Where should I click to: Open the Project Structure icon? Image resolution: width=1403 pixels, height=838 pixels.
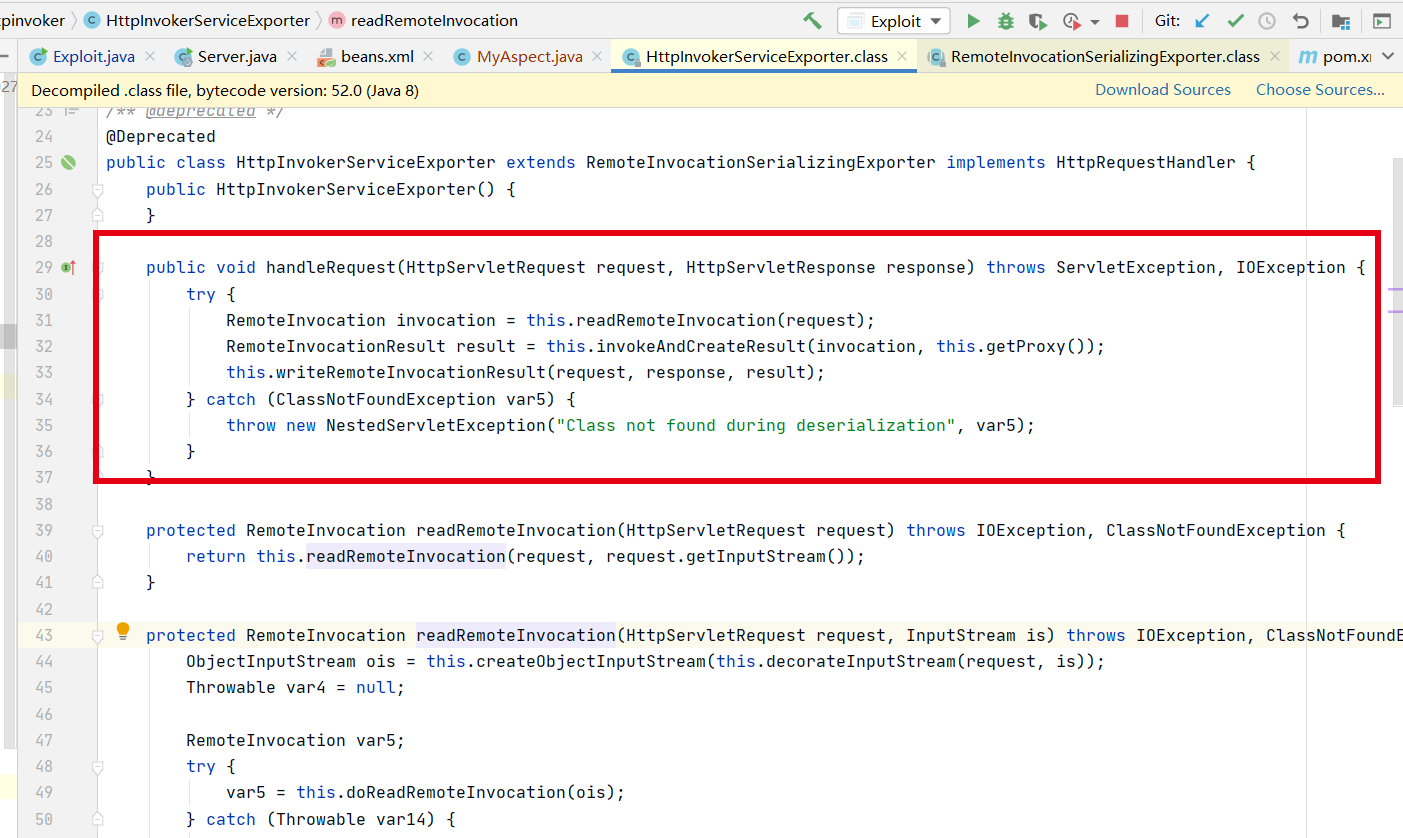click(x=1341, y=21)
